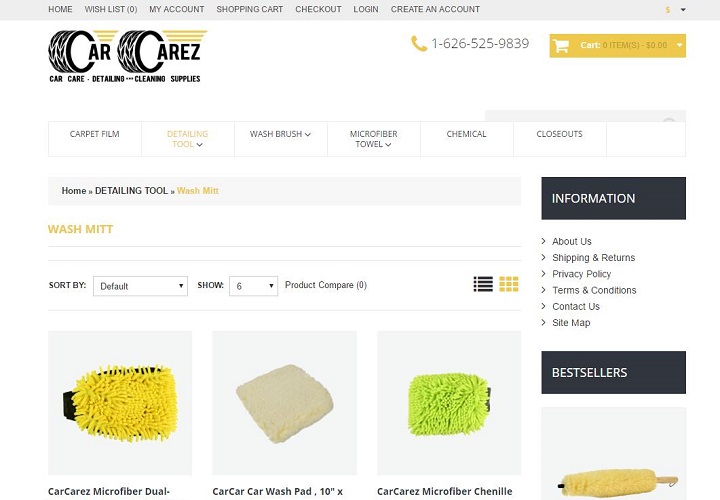Go to the Closeouts category
Image resolution: width=720 pixels, height=500 pixels.
[559, 134]
